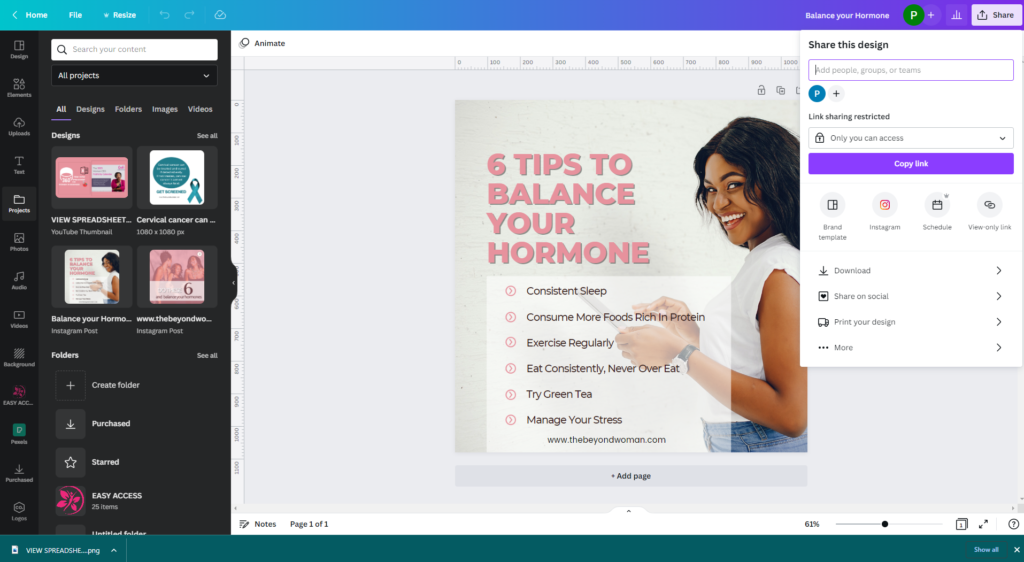Click the Instagram share icon
The width and height of the screenshot is (1024, 562).
point(884,205)
